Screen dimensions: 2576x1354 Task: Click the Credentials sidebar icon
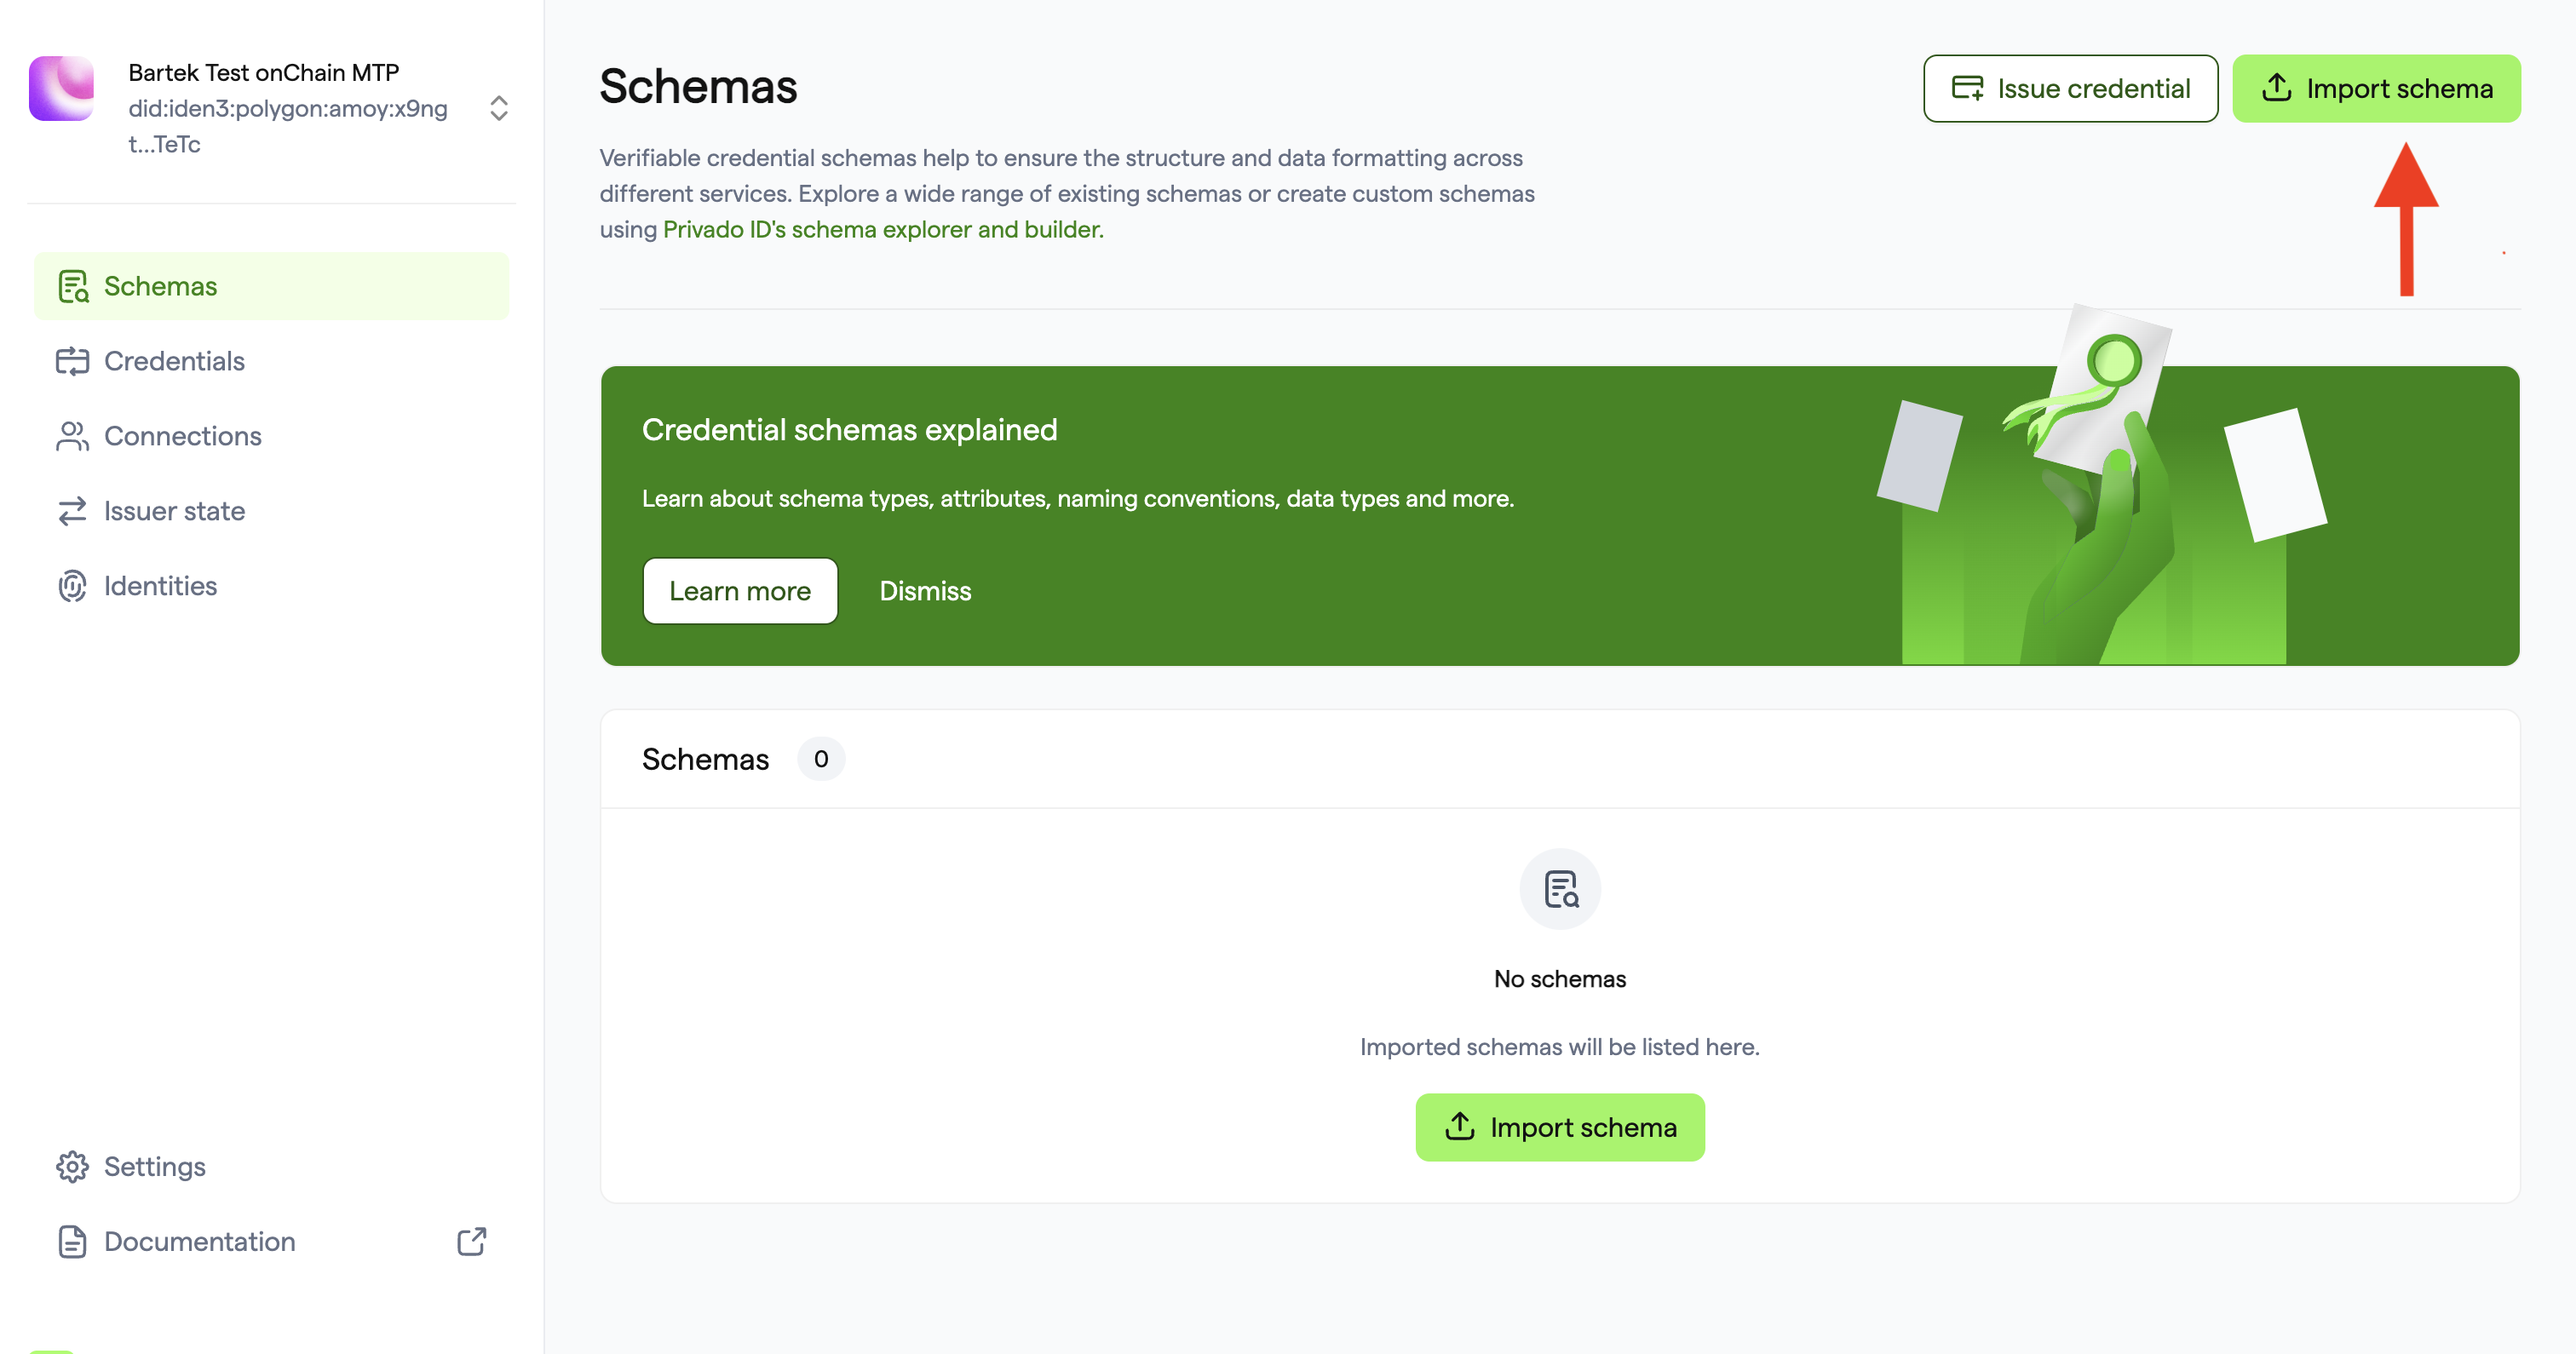point(73,361)
